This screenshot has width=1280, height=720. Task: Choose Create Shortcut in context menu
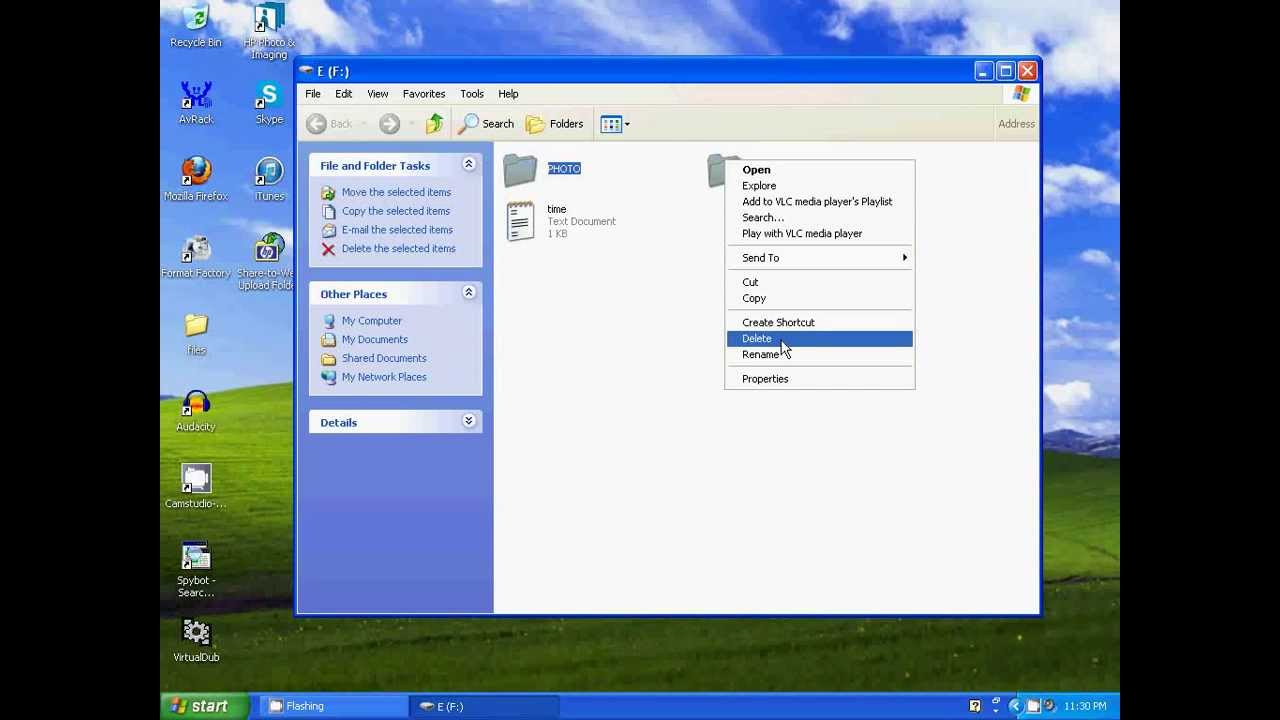point(819,322)
